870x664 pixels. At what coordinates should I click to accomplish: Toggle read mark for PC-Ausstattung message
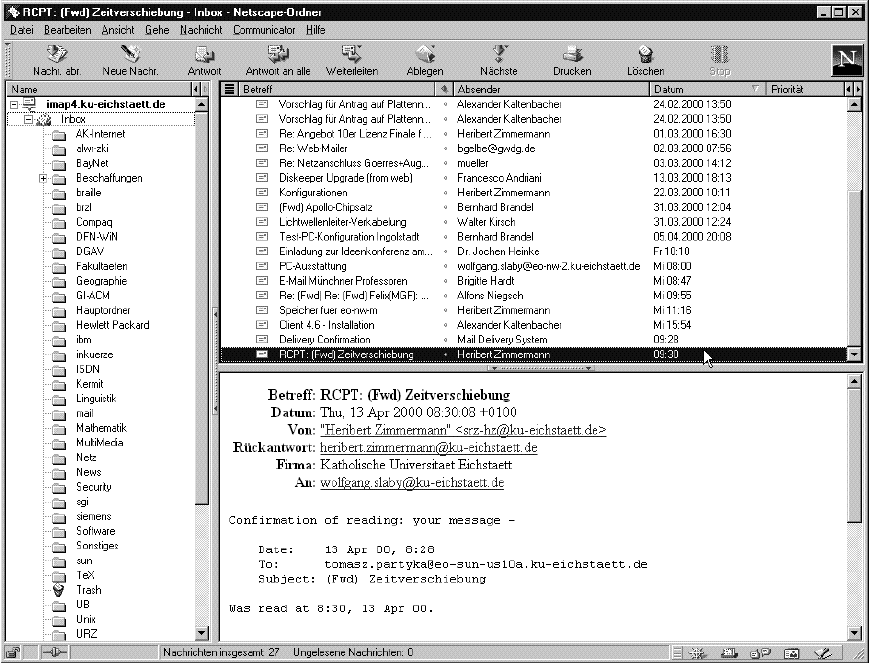tap(445, 266)
